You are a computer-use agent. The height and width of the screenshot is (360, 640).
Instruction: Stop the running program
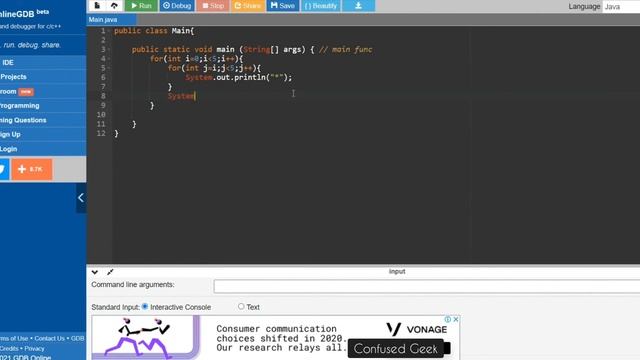click(213, 6)
